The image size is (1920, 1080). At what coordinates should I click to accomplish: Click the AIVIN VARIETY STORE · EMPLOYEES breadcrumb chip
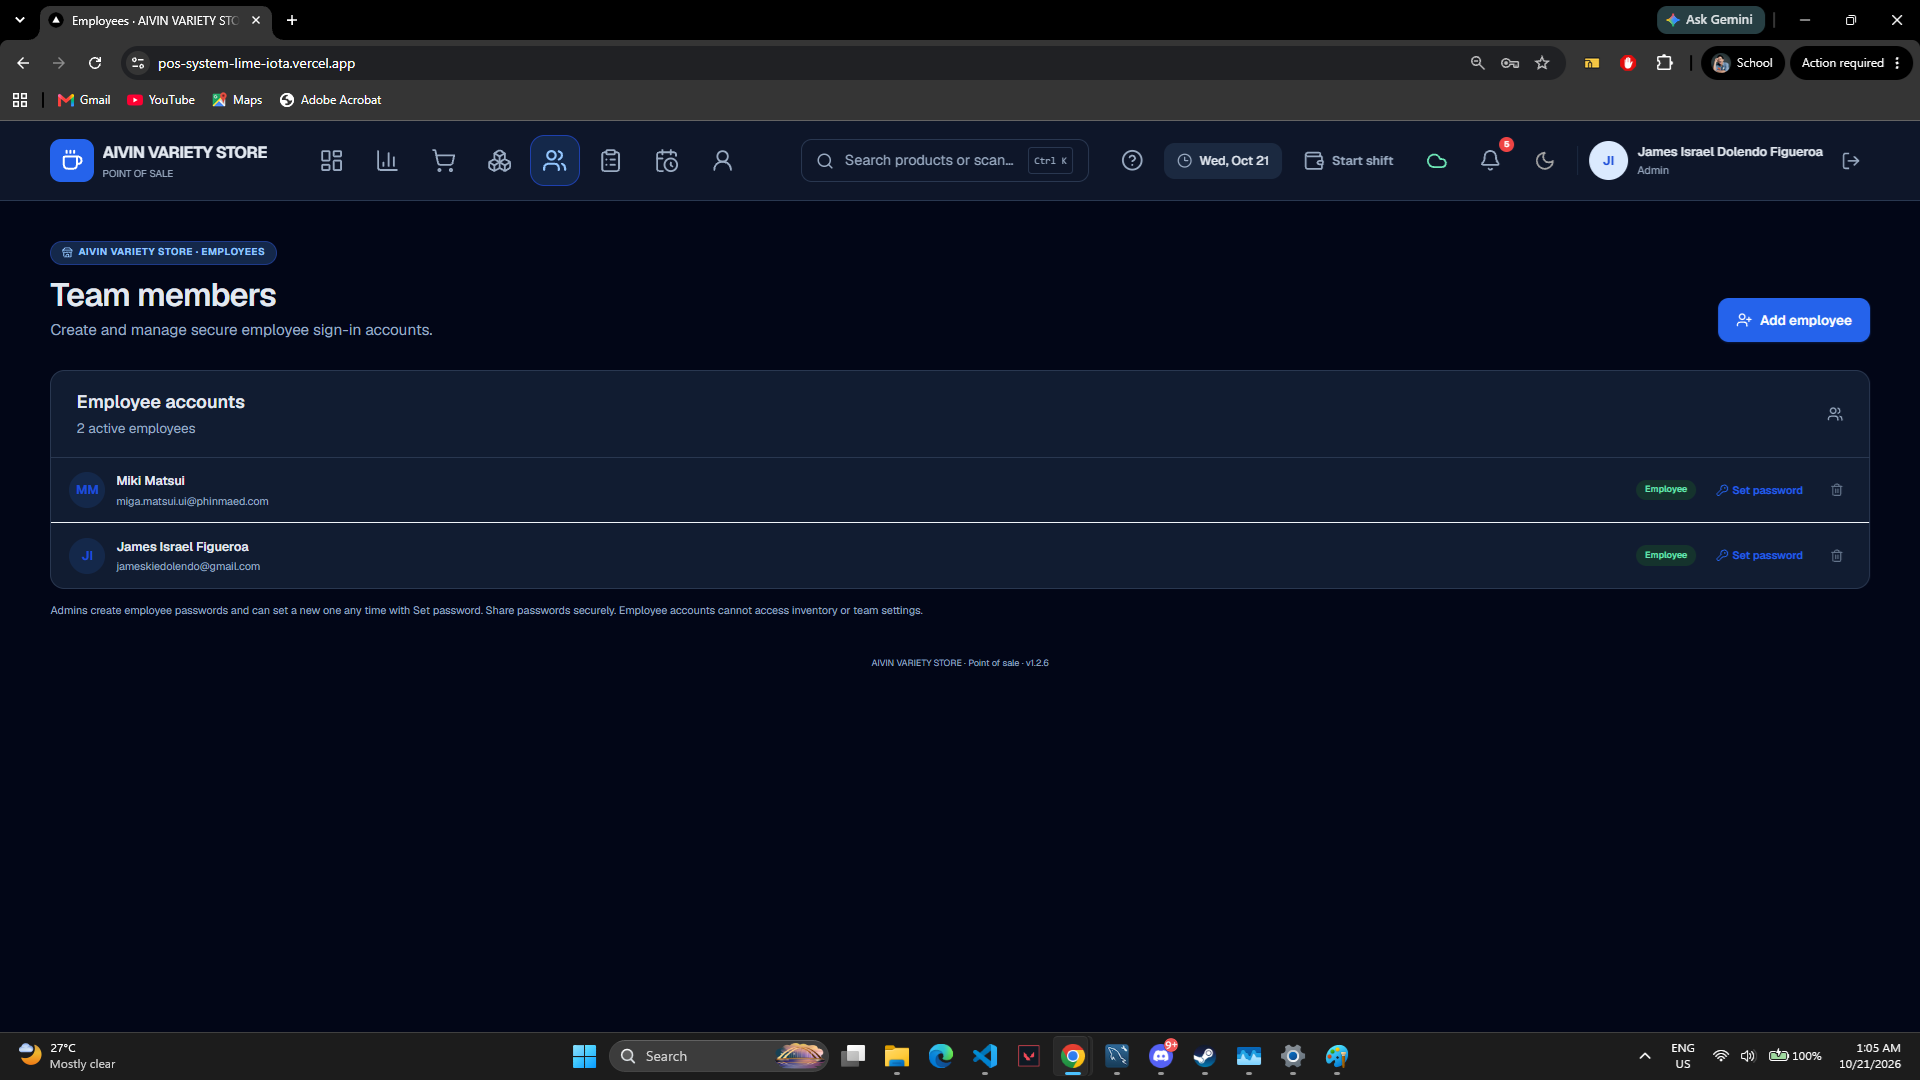pos(163,252)
